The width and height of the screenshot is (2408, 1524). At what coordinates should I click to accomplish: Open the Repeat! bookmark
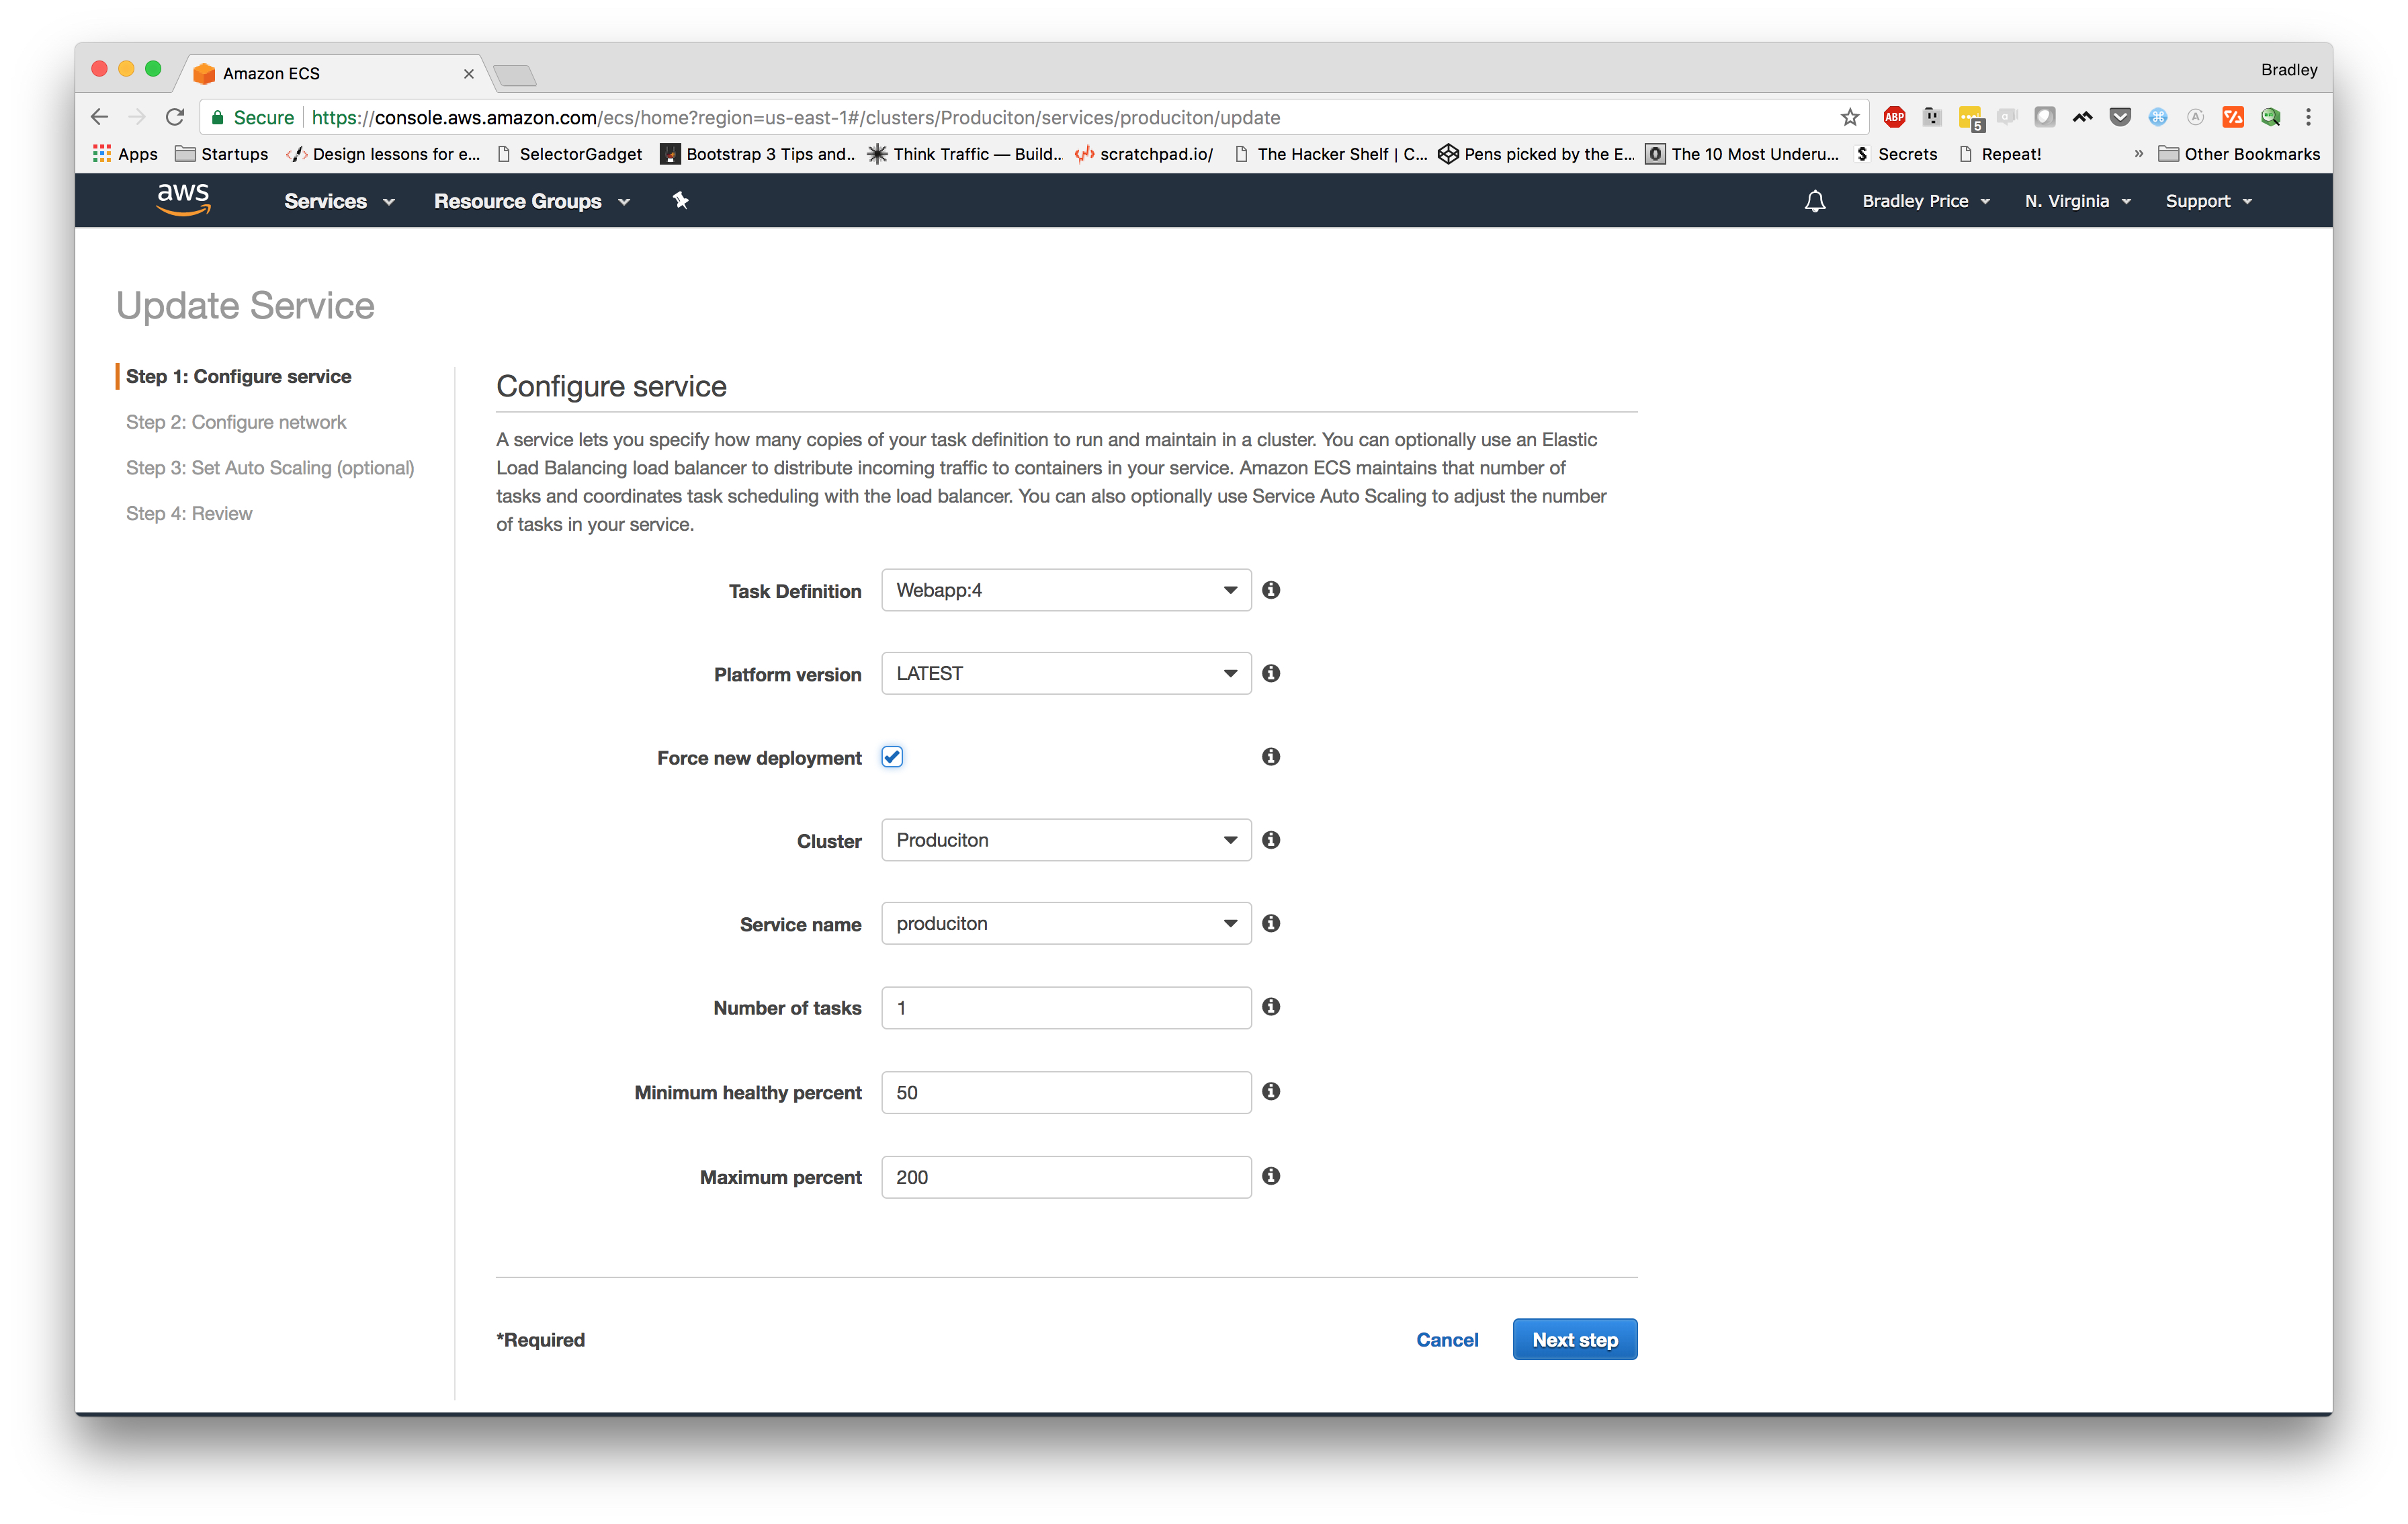tap(2000, 154)
